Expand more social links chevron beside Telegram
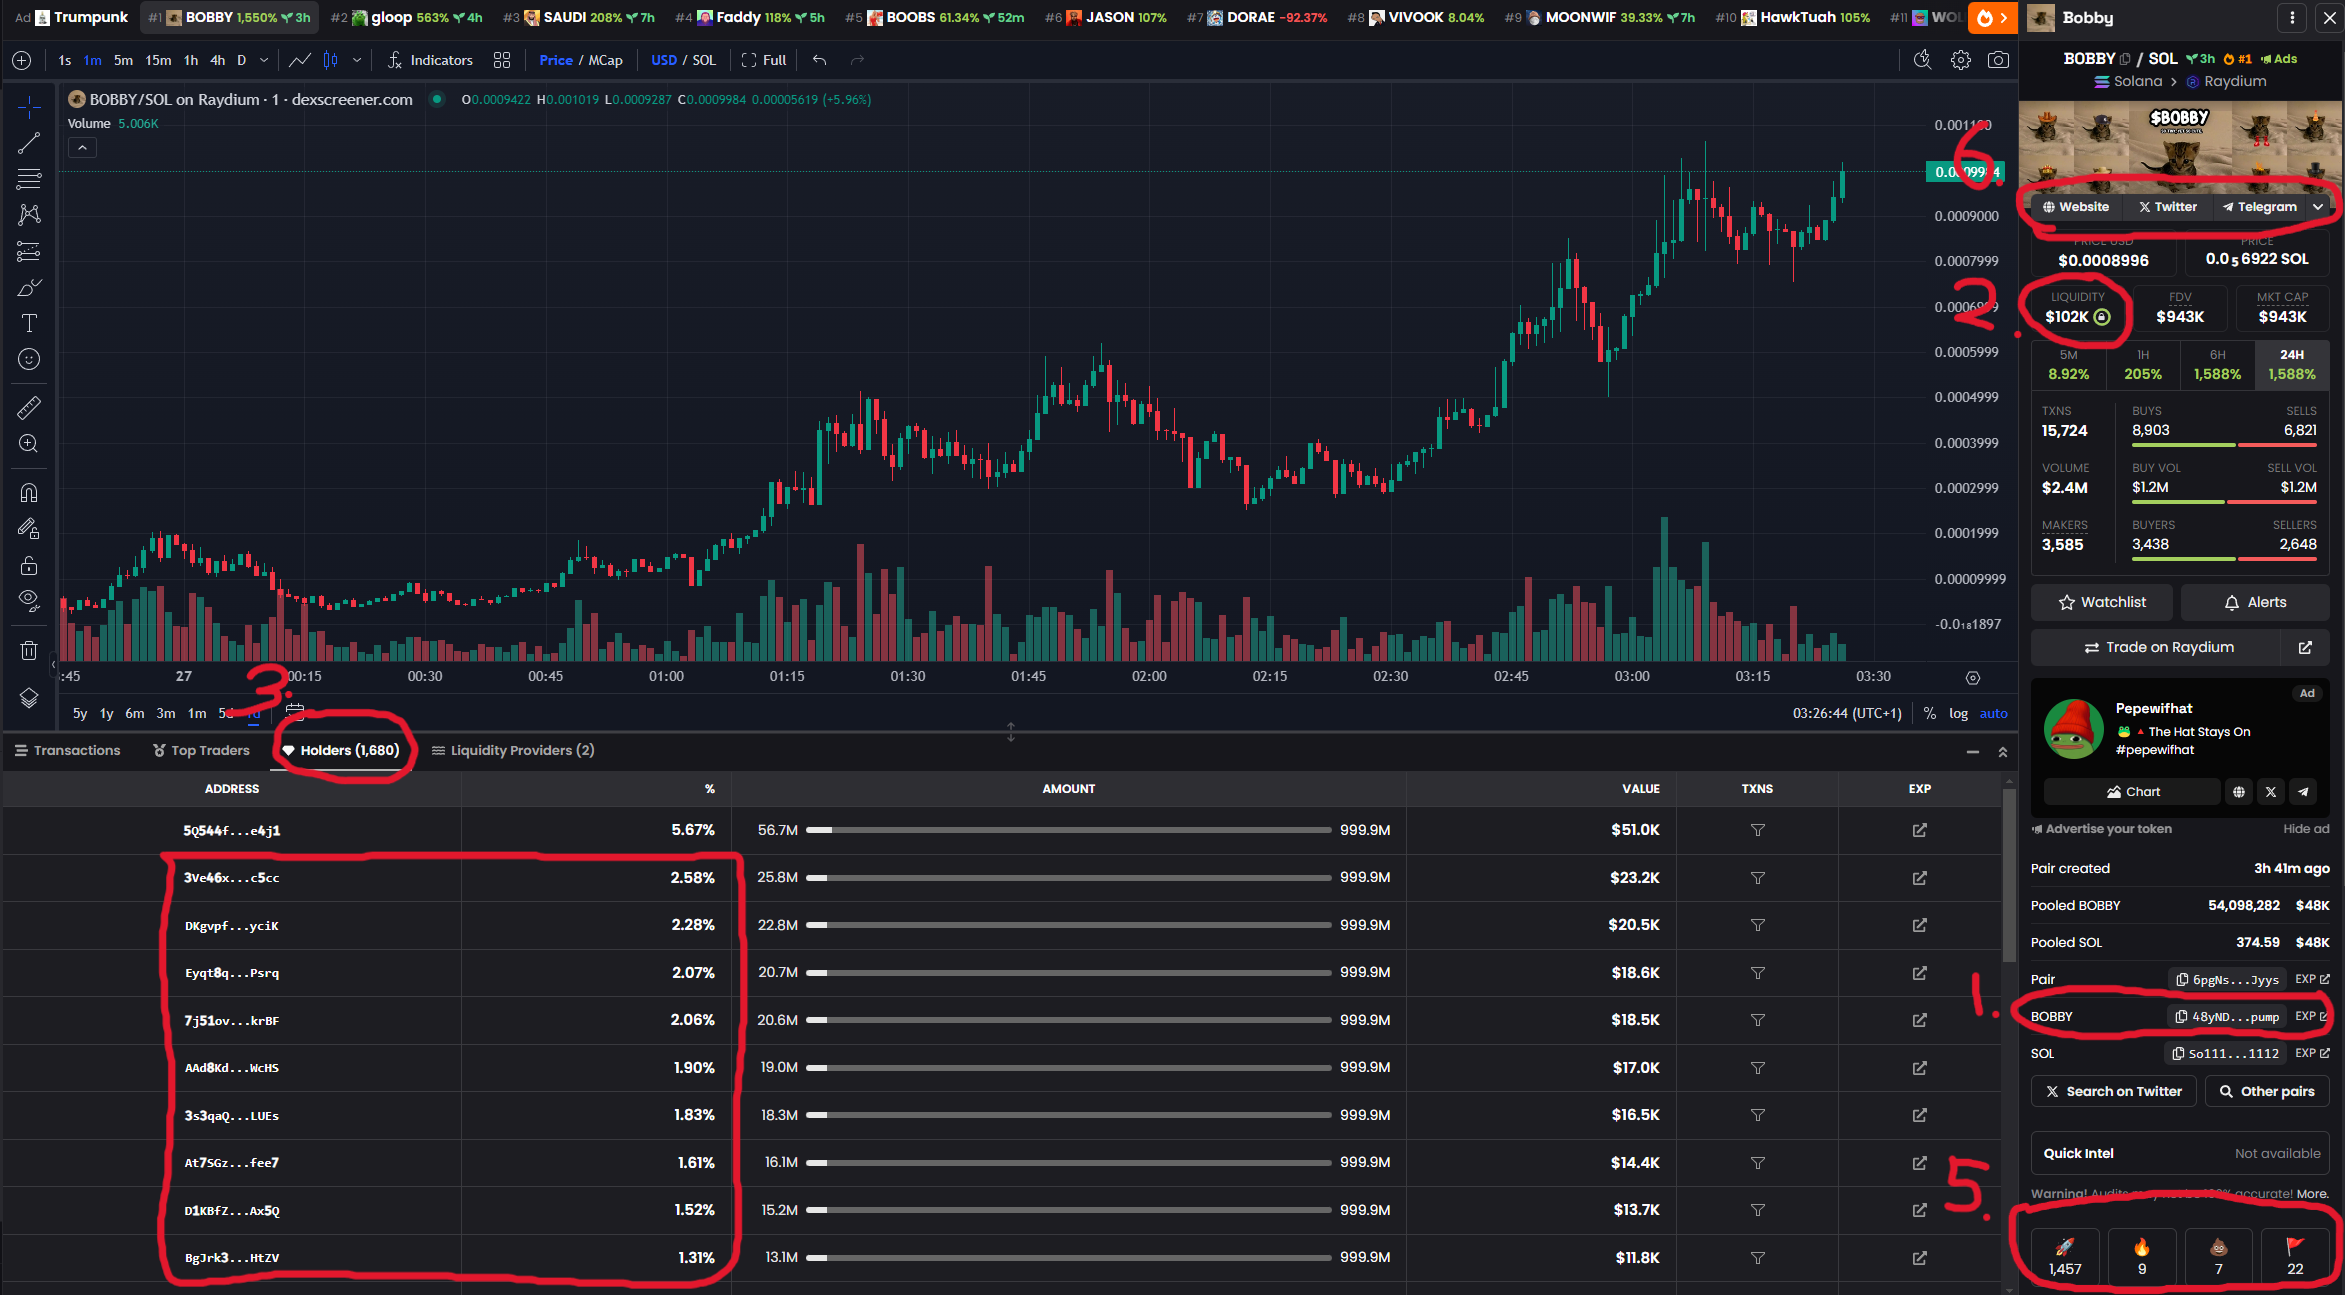 tap(2318, 207)
